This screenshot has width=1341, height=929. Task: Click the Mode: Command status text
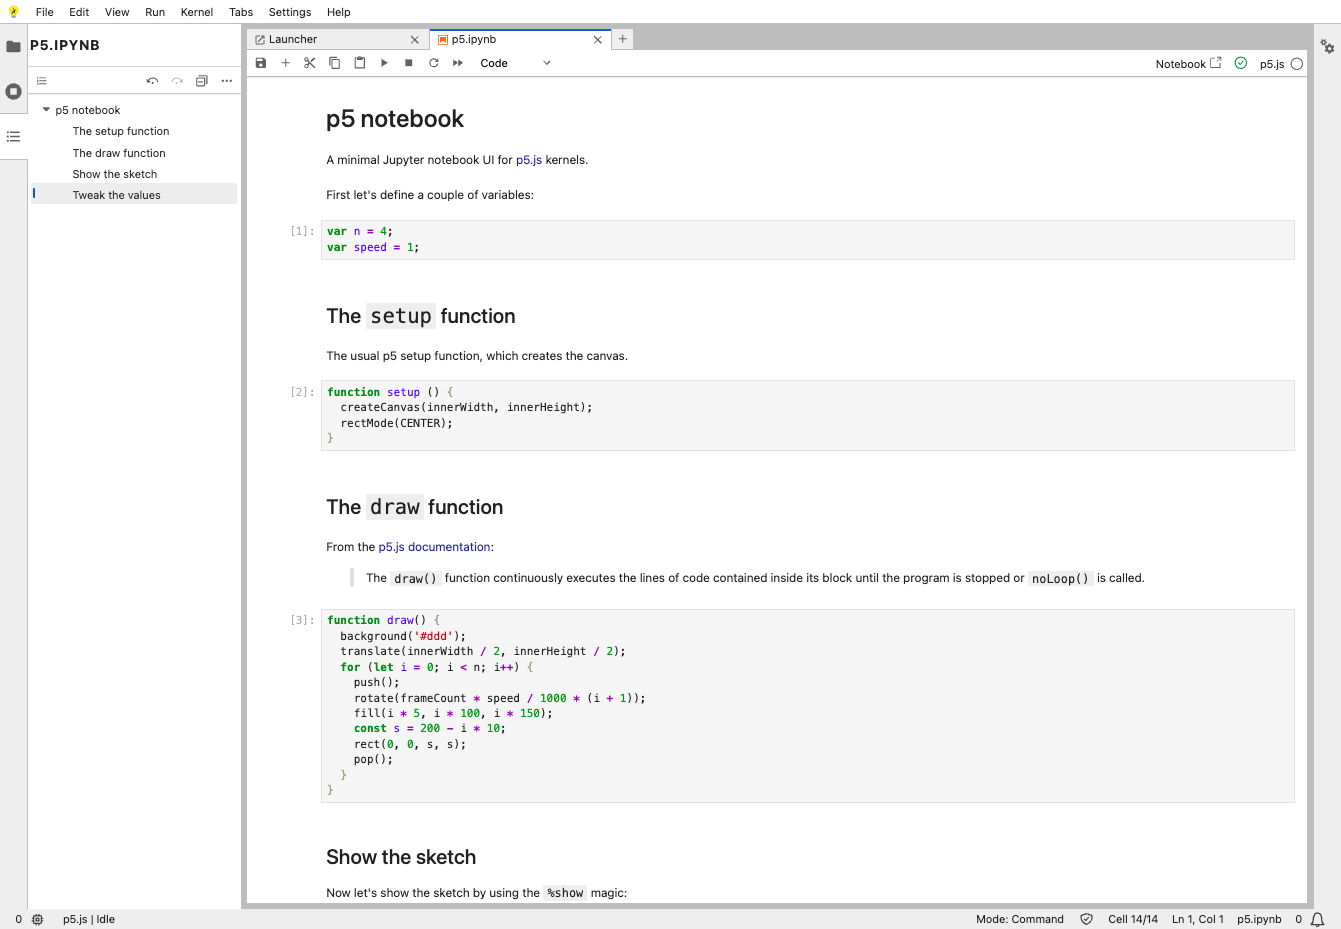tap(1020, 919)
